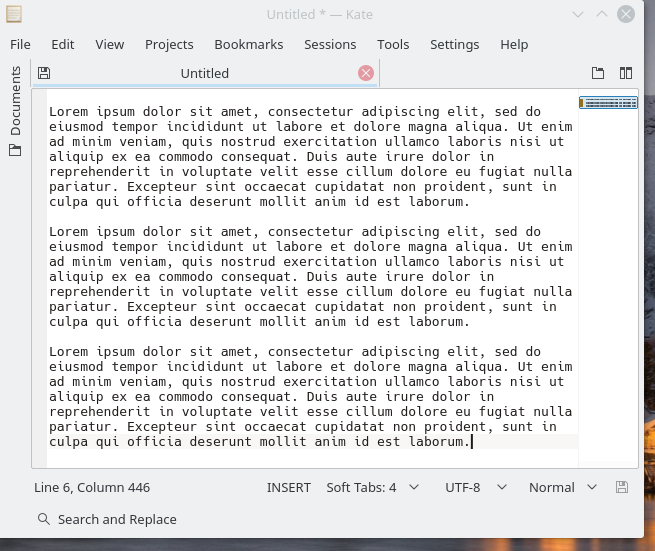Click the magnifier search icon

coord(44,519)
